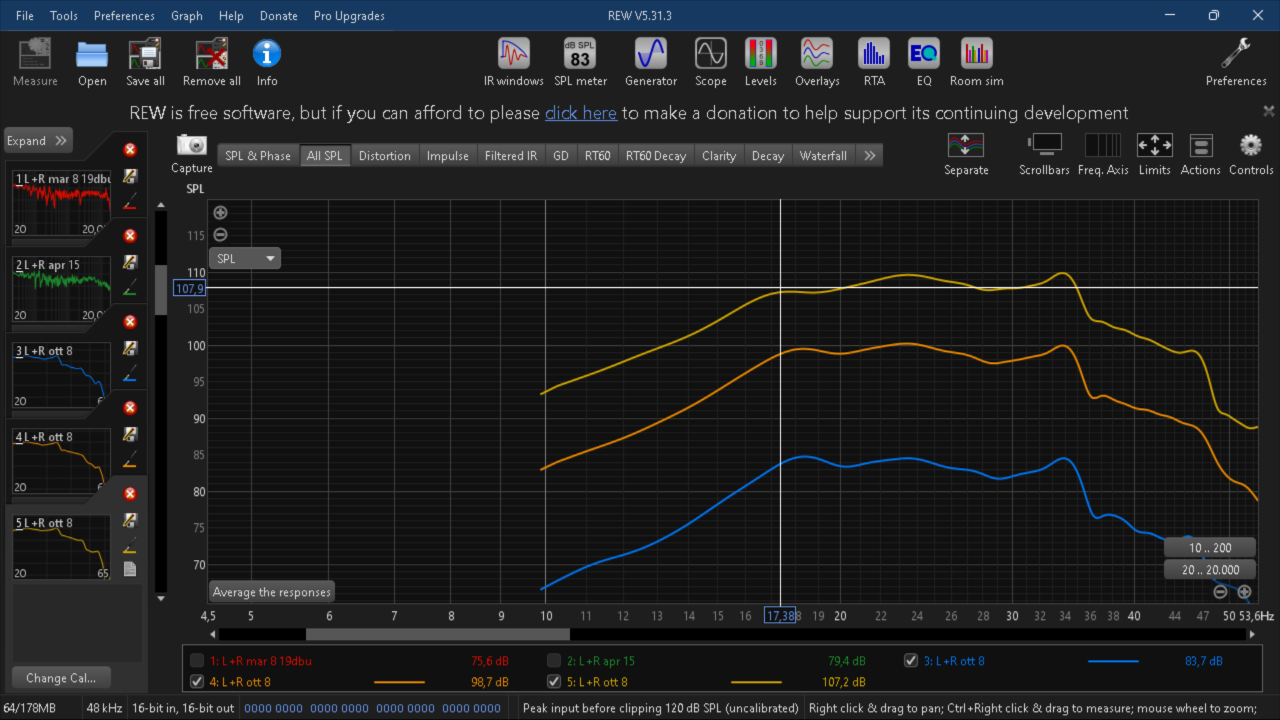Image resolution: width=1280 pixels, height=720 pixels.
Task: Open the Preferences menu
Action: 124,15
